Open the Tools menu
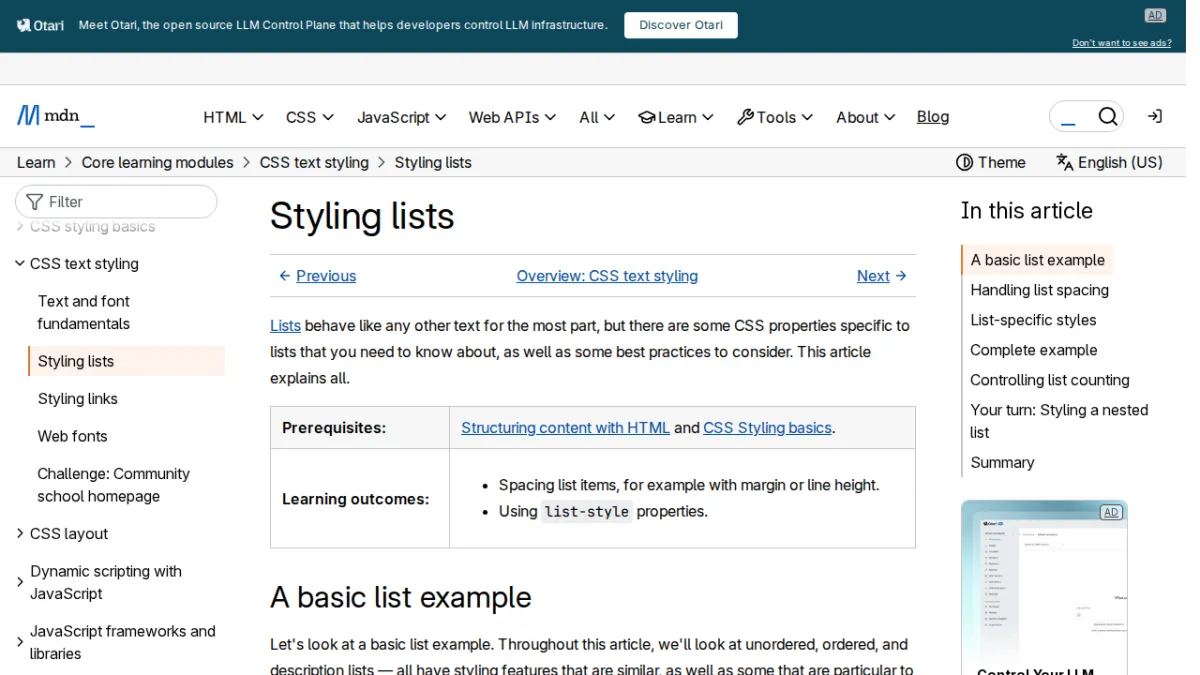The width and height of the screenshot is (1200, 675). pyautogui.click(x=775, y=117)
